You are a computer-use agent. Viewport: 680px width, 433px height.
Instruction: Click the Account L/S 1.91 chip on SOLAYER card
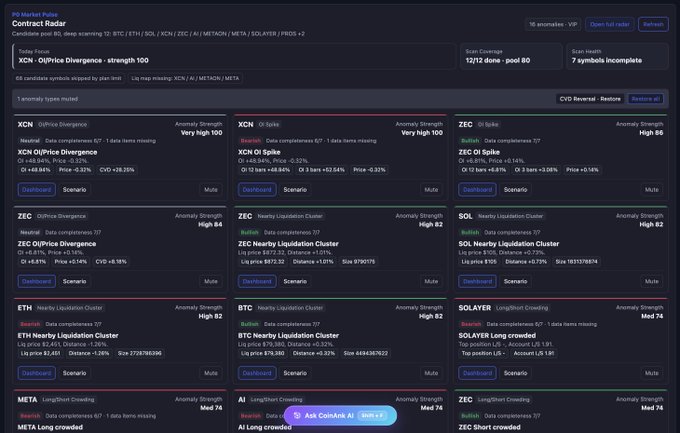click(x=534, y=353)
